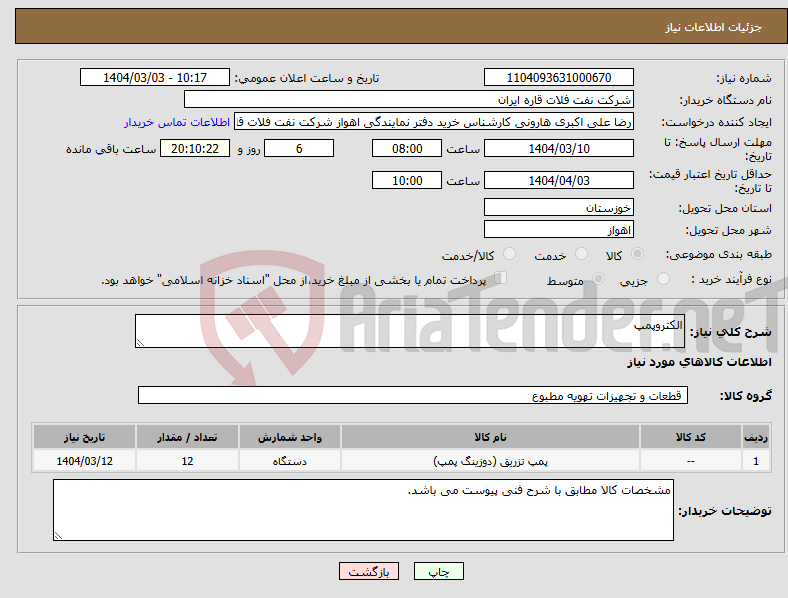This screenshot has height=598, width=788.
Task: Select the خدمت radio button
Action: [581, 254]
